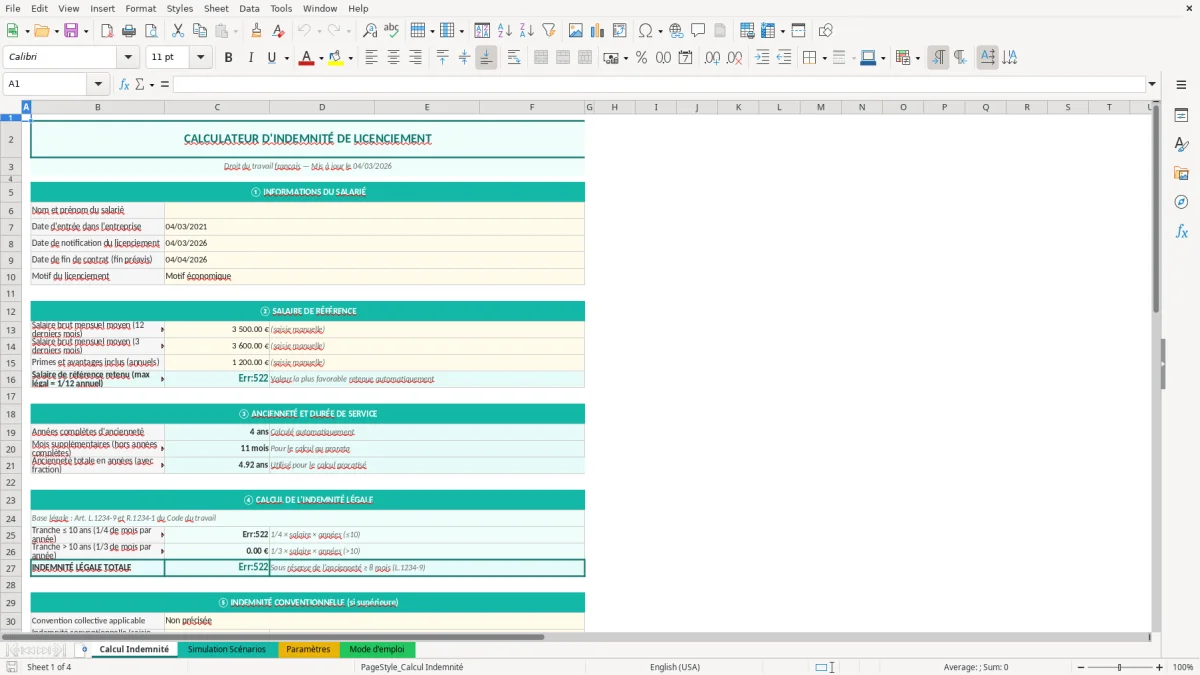The height and width of the screenshot is (675, 1200).
Task: Add a decimal place
Action: (x=712, y=58)
